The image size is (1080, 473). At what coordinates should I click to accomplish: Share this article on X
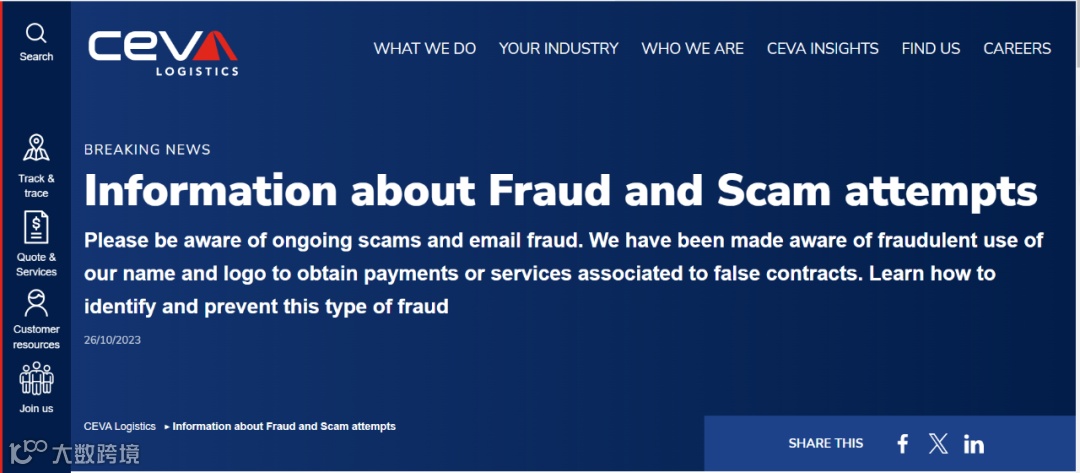938,444
